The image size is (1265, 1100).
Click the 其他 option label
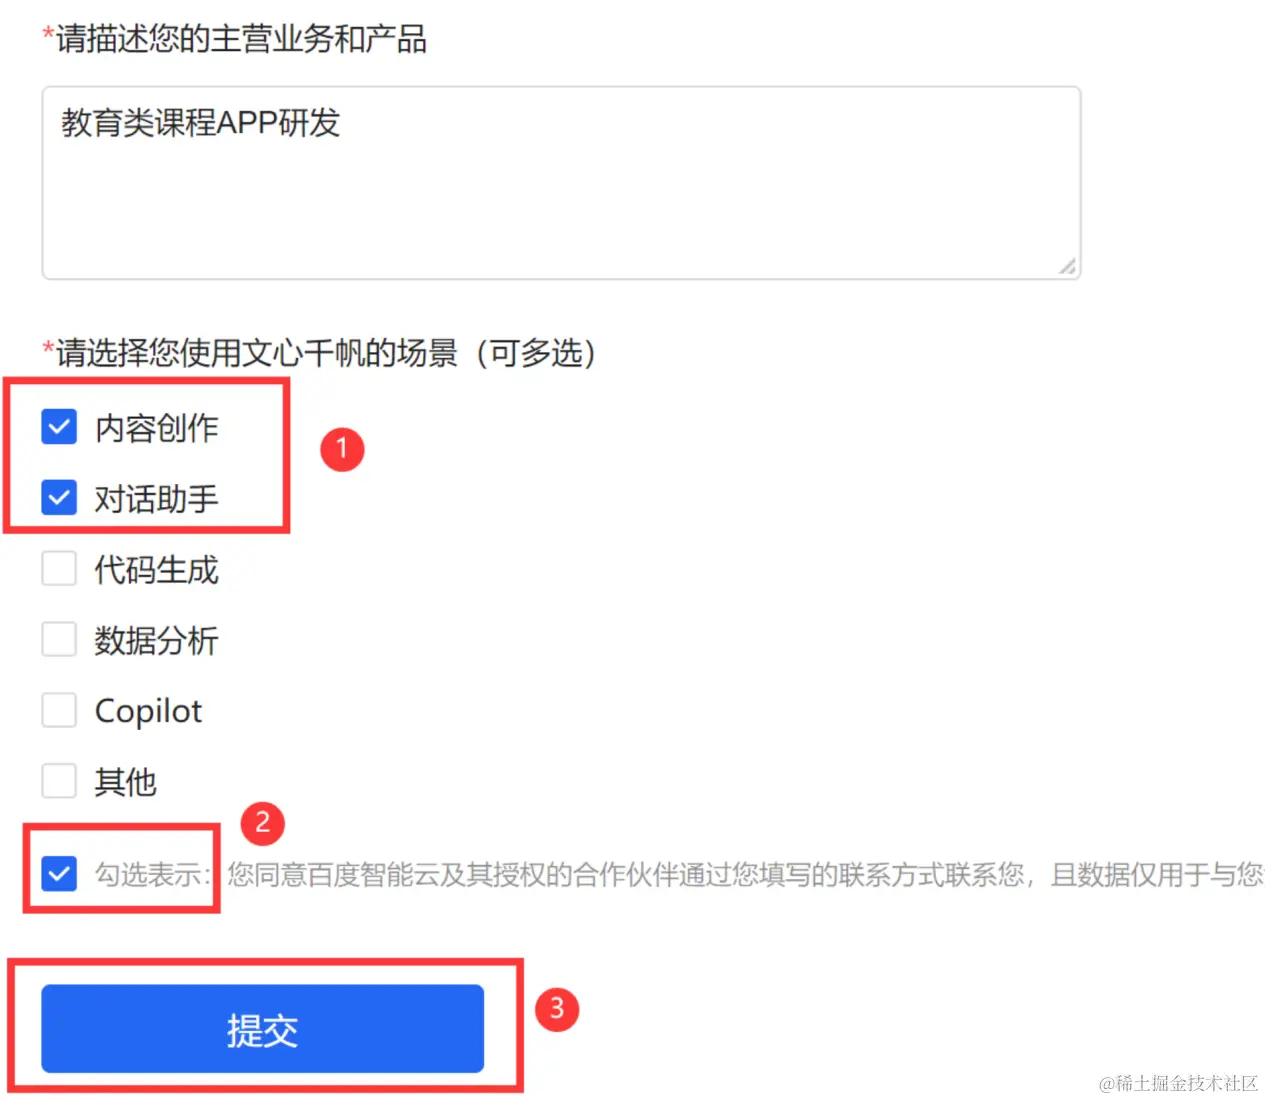(x=125, y=781)
